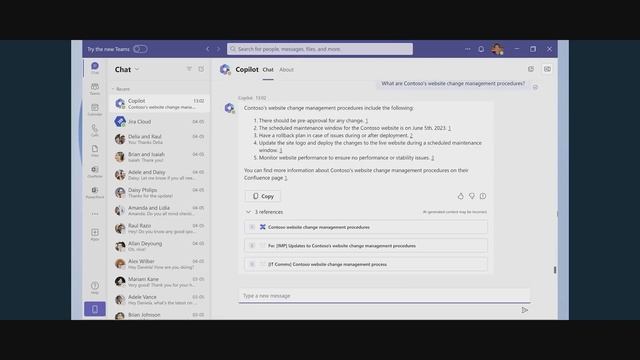Collapse the Recent chats section

point(113,89)
